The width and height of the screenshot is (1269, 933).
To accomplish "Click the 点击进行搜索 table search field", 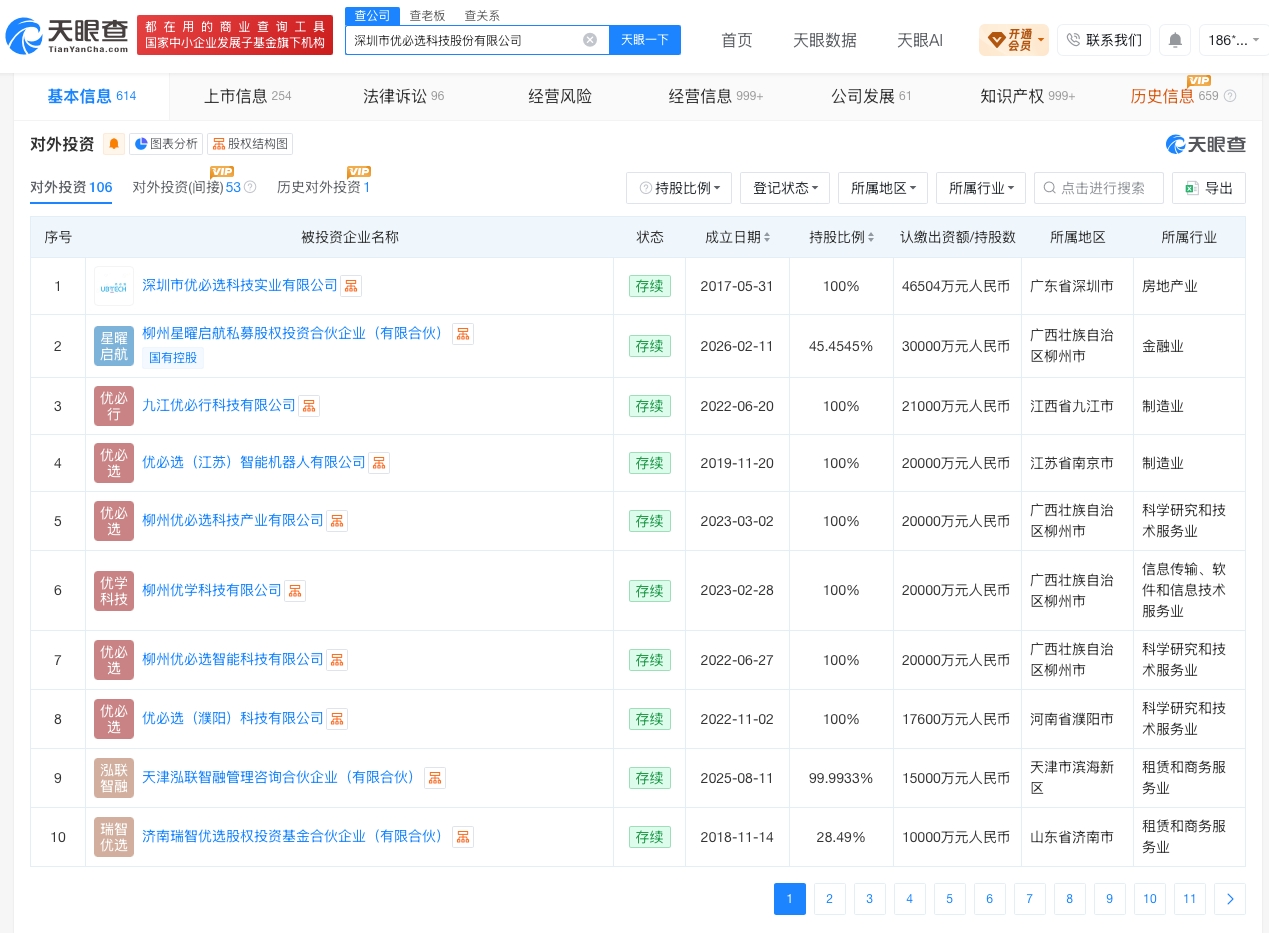I will (1099, 188).
